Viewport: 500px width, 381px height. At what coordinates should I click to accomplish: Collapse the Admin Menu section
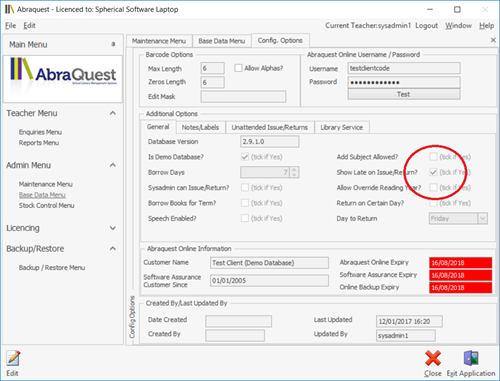113,165
